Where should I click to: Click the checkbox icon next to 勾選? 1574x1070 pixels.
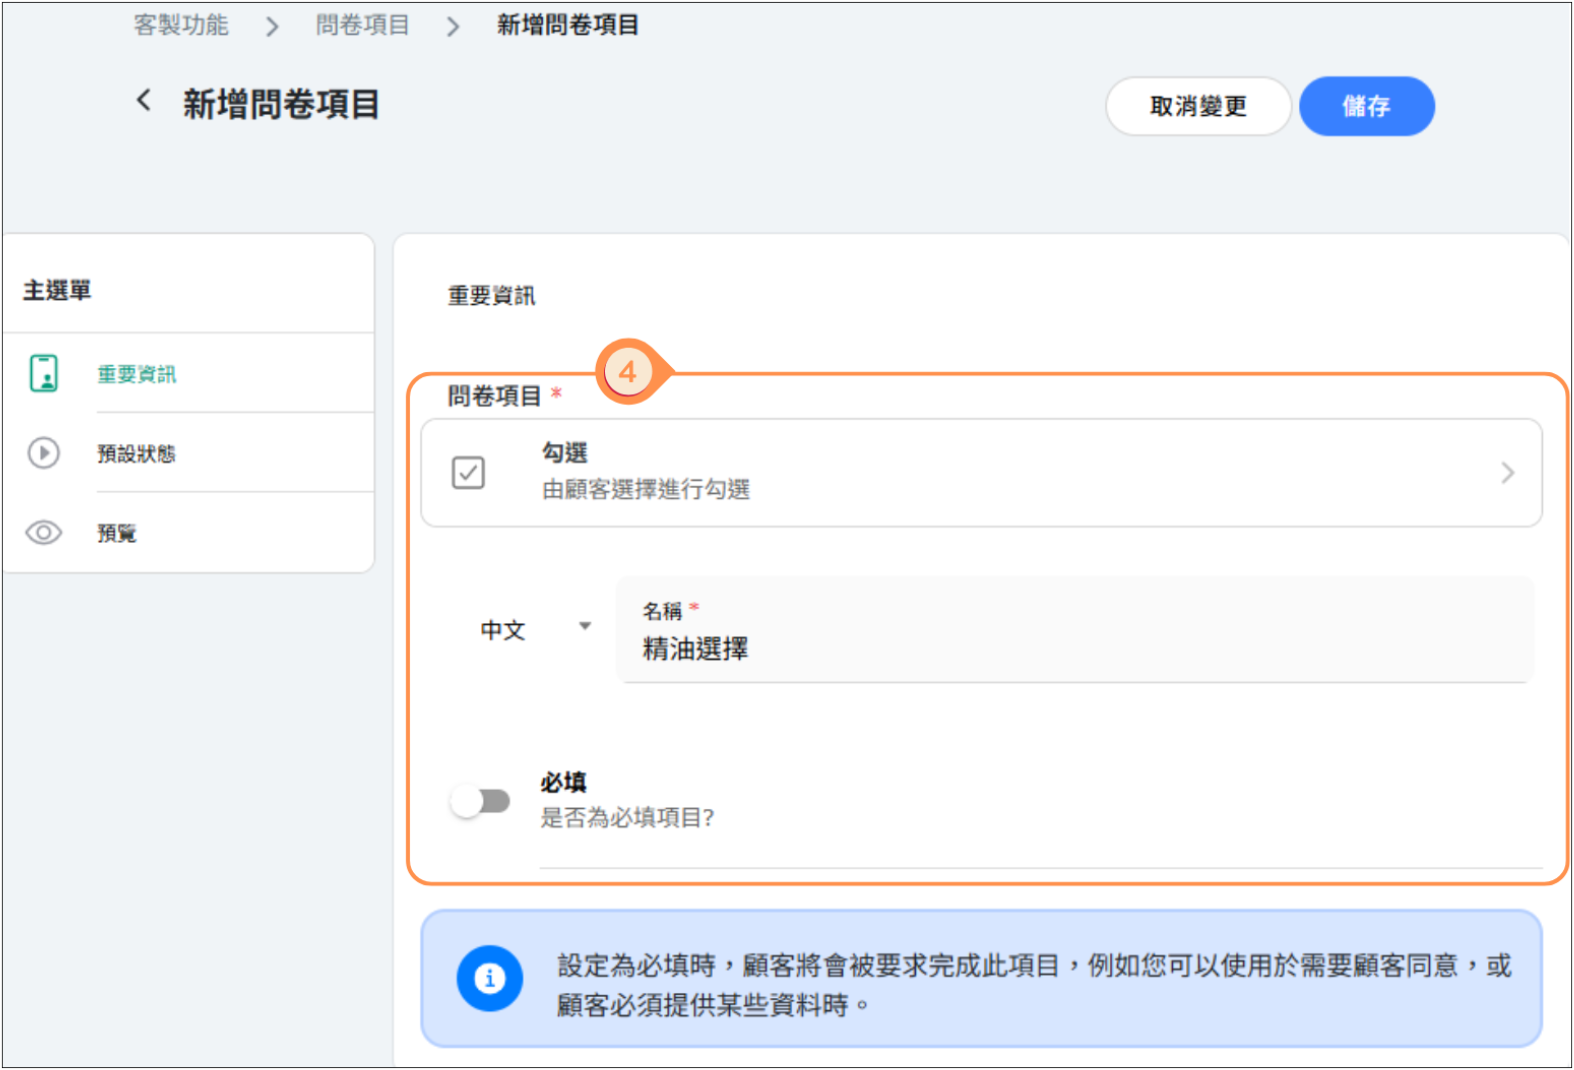[x=468, y=472]
